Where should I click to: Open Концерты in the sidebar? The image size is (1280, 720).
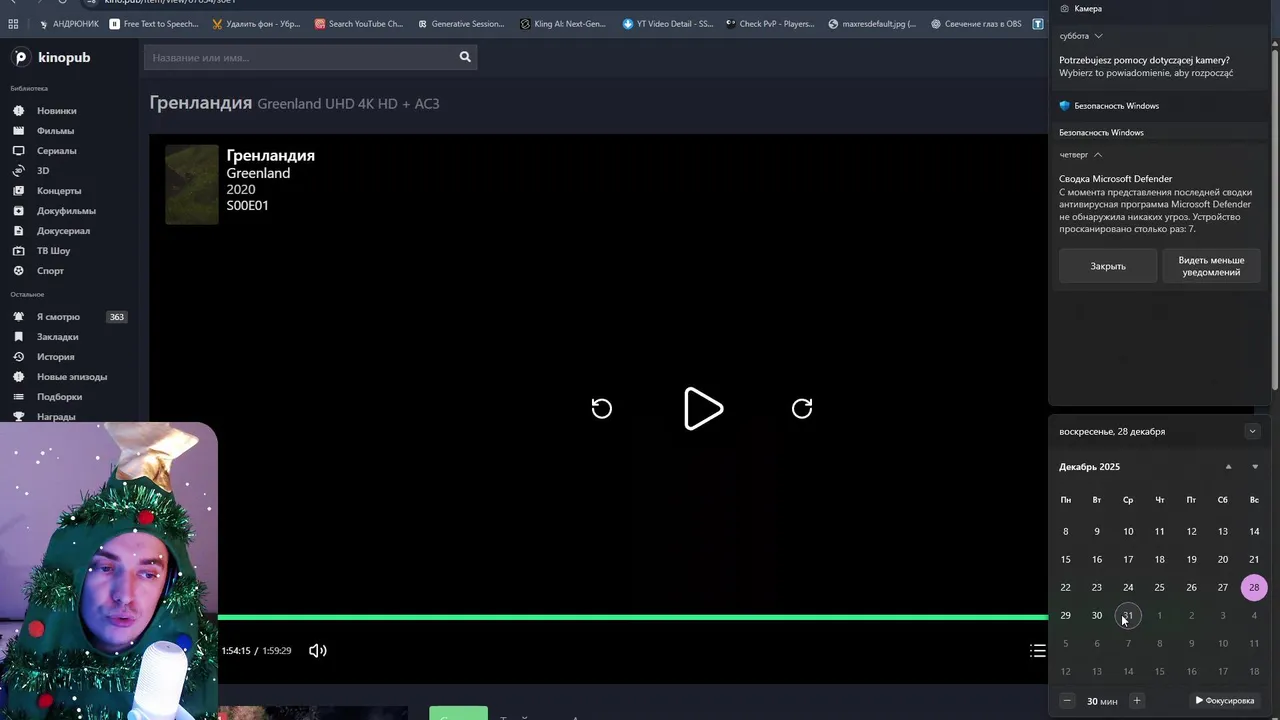[x=59, y=191]
